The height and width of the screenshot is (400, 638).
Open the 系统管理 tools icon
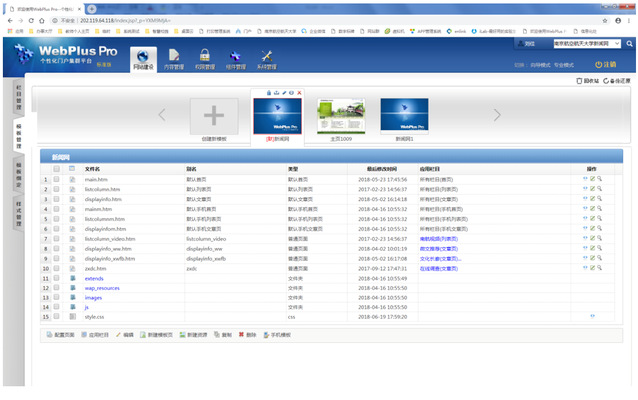point(267,58)
